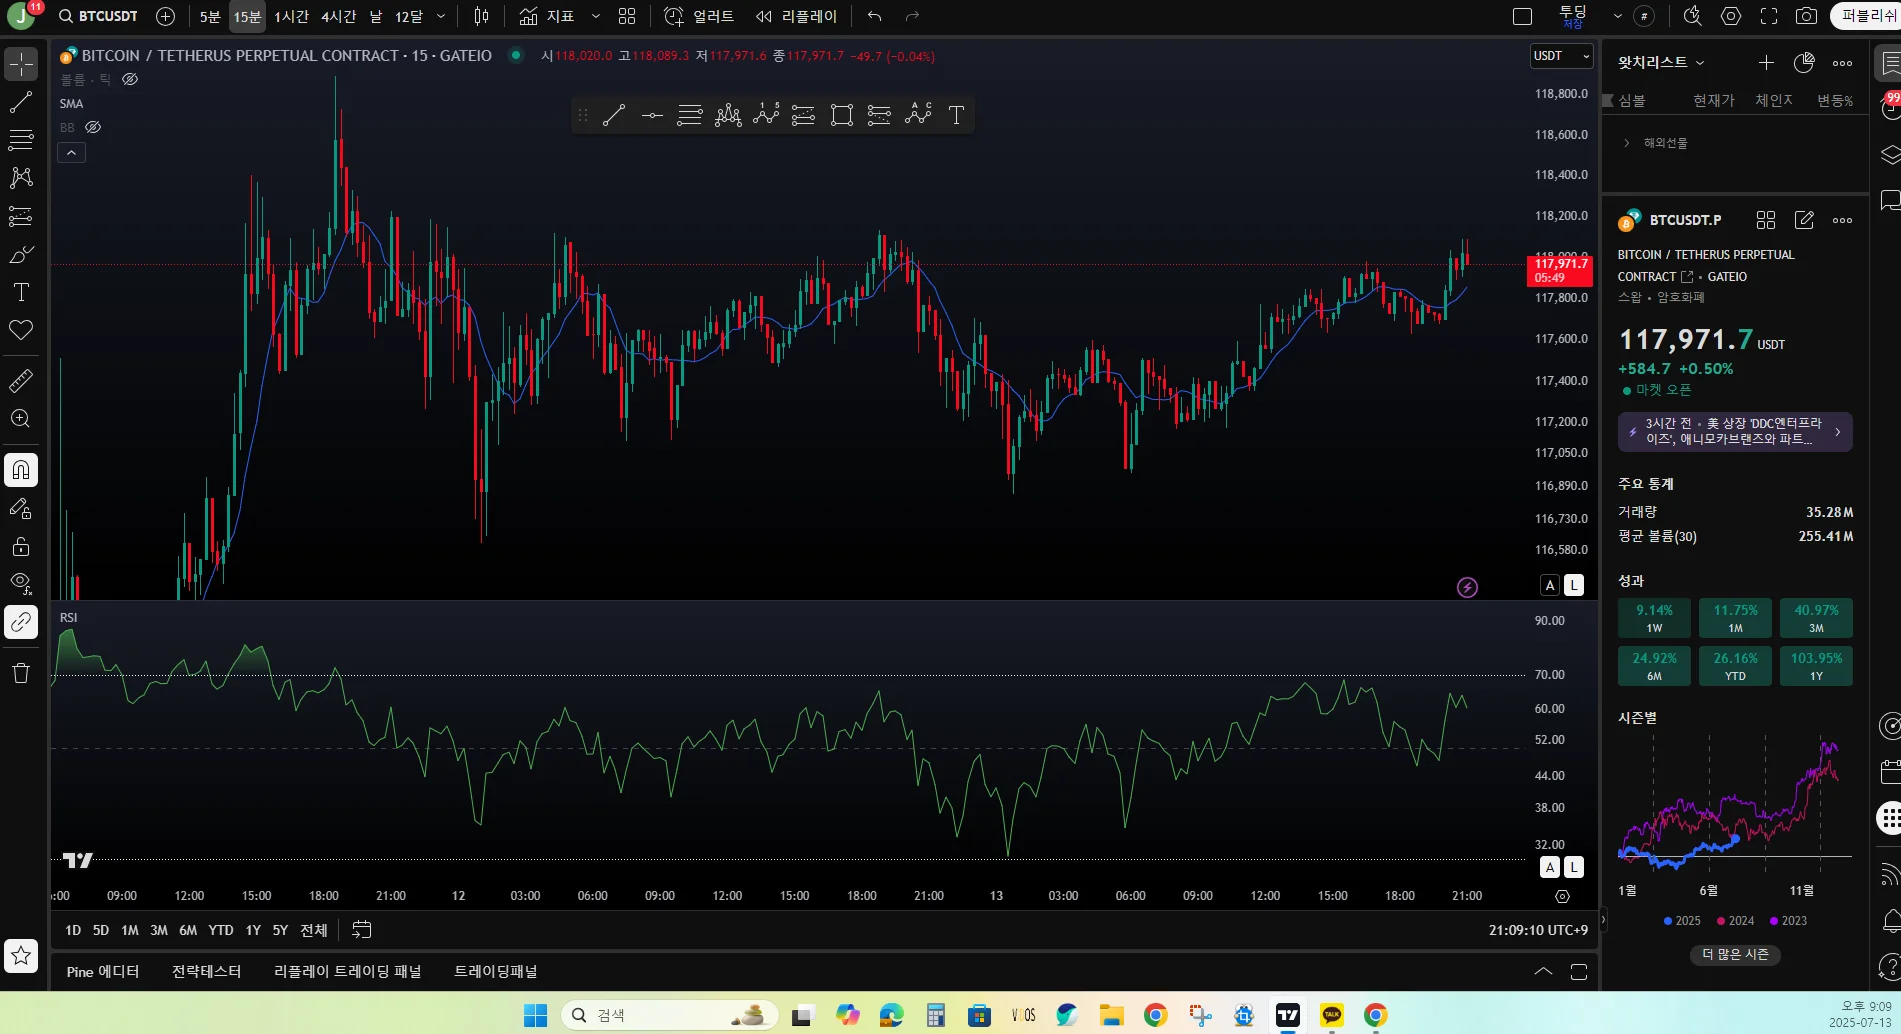Toggle log scale with L button

1574,585
